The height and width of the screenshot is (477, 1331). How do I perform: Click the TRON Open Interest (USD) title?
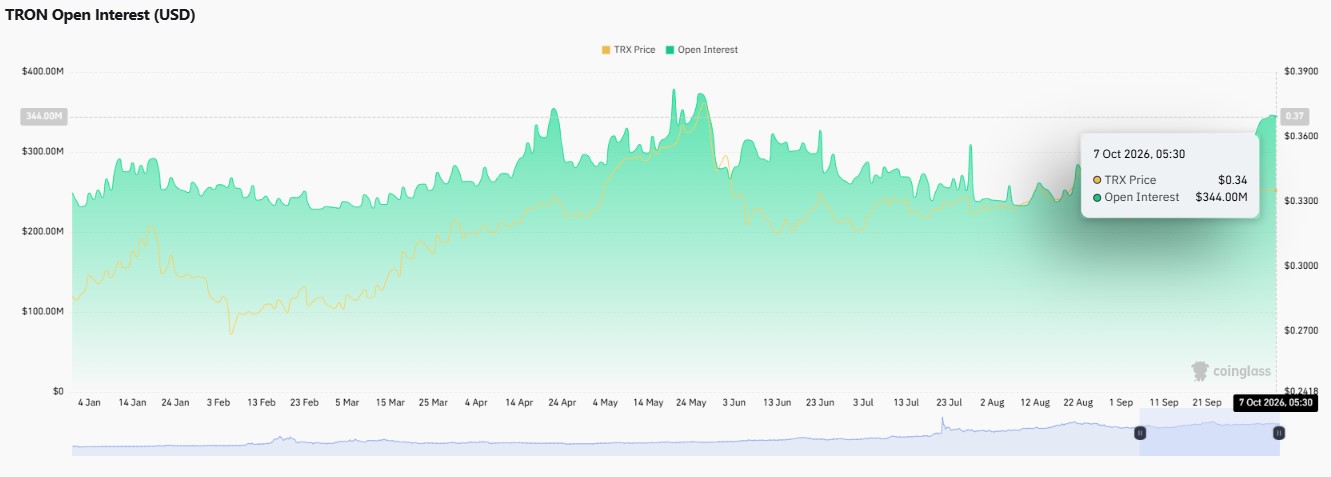click(100, 15)
